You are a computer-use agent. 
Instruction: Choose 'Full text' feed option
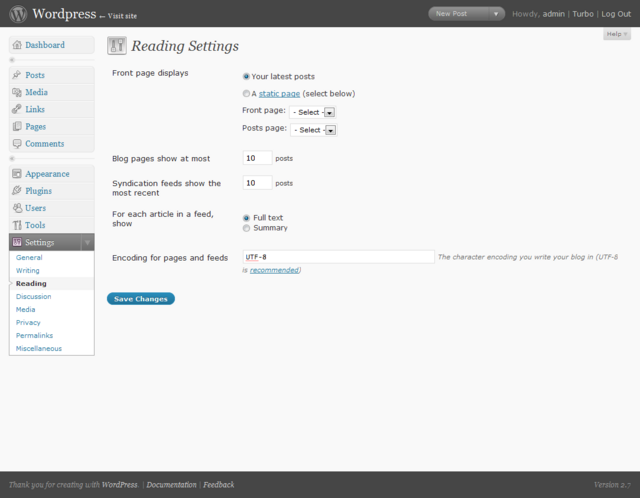pyautogui.click(x=246, y=218)
